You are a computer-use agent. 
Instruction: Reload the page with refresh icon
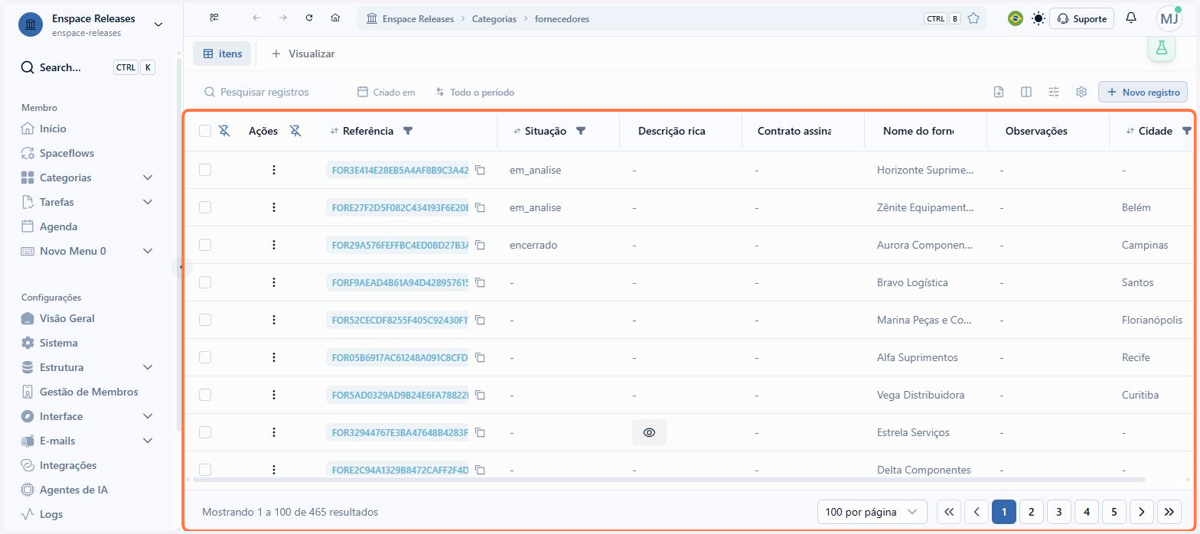pyautogui.click(x=309, y=18)
